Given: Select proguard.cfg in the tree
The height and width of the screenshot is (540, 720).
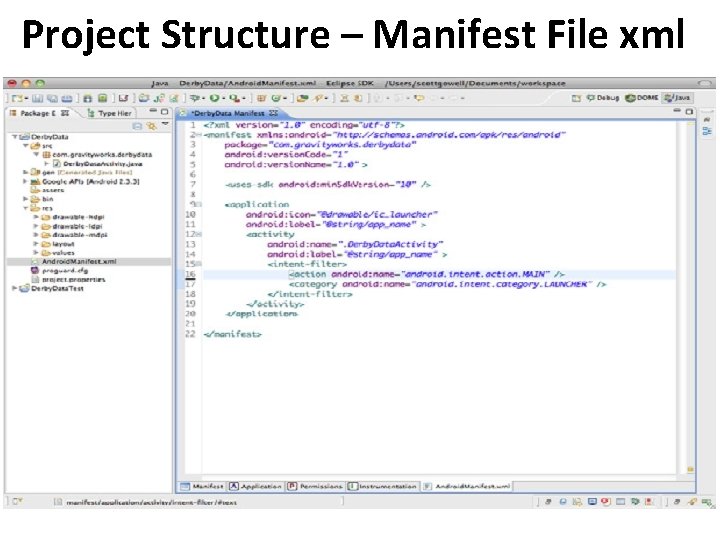Looking at the screenshot, I should (x=64, y=270).
